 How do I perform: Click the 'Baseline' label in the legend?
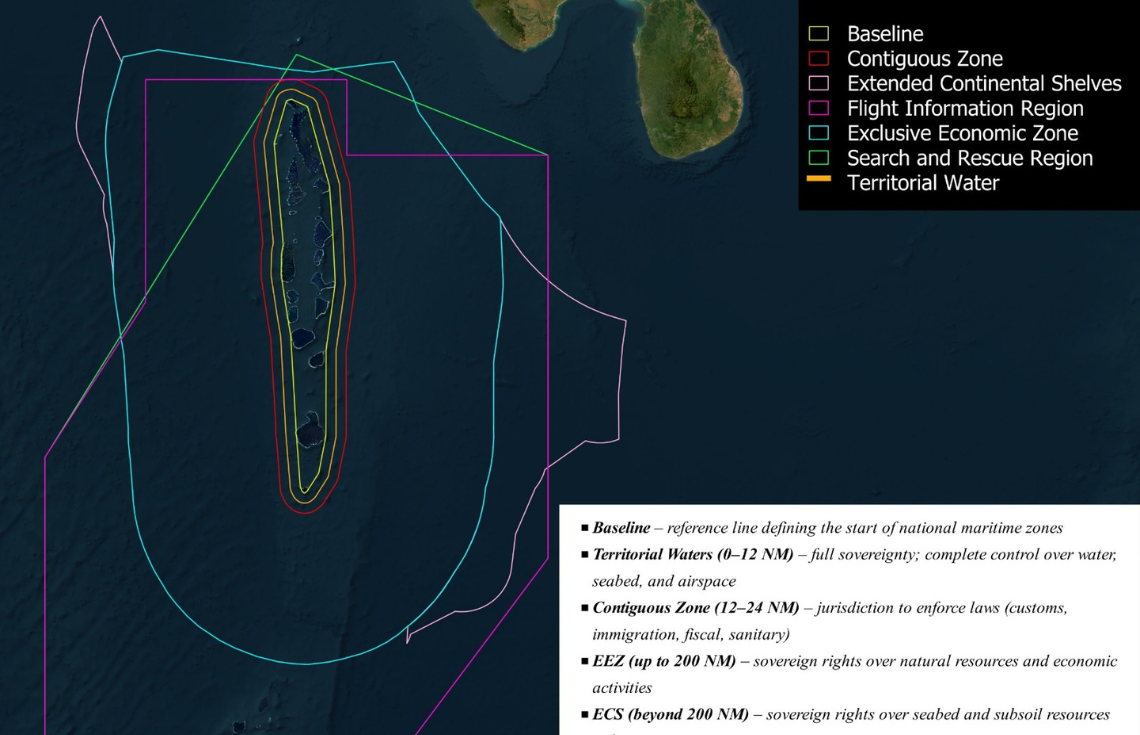click(885, 35)
